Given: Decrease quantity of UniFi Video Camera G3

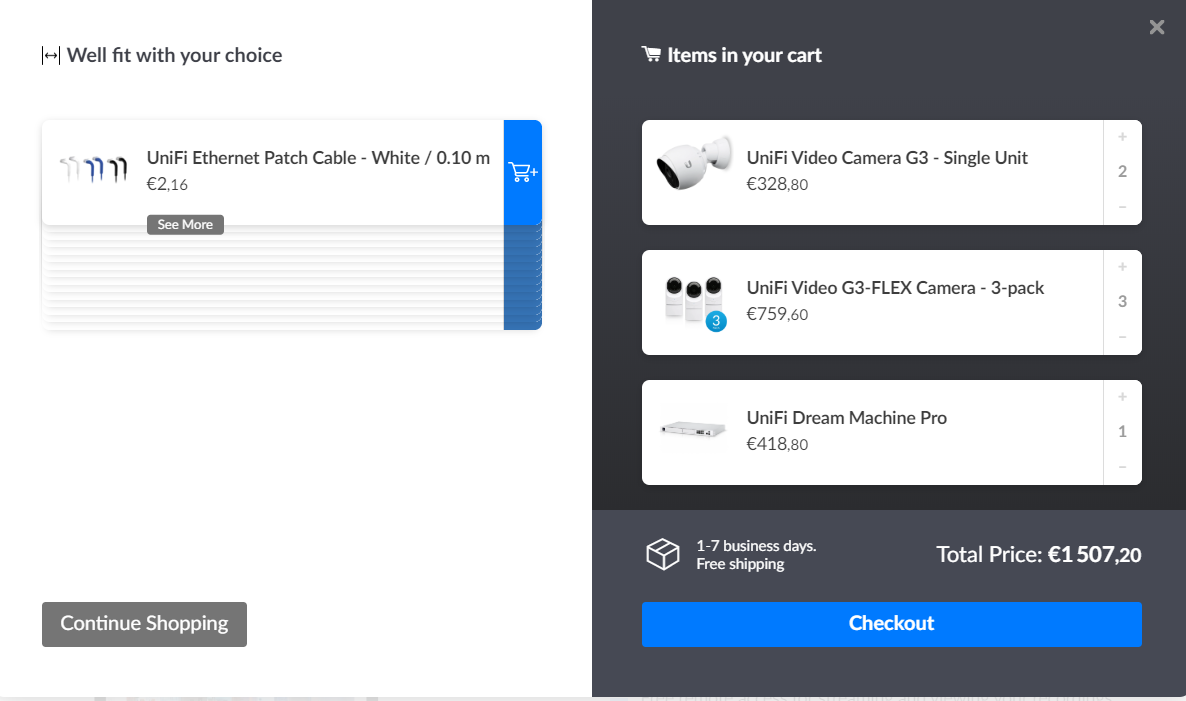Looking at the screenshot, I should tap(1122, 207).
